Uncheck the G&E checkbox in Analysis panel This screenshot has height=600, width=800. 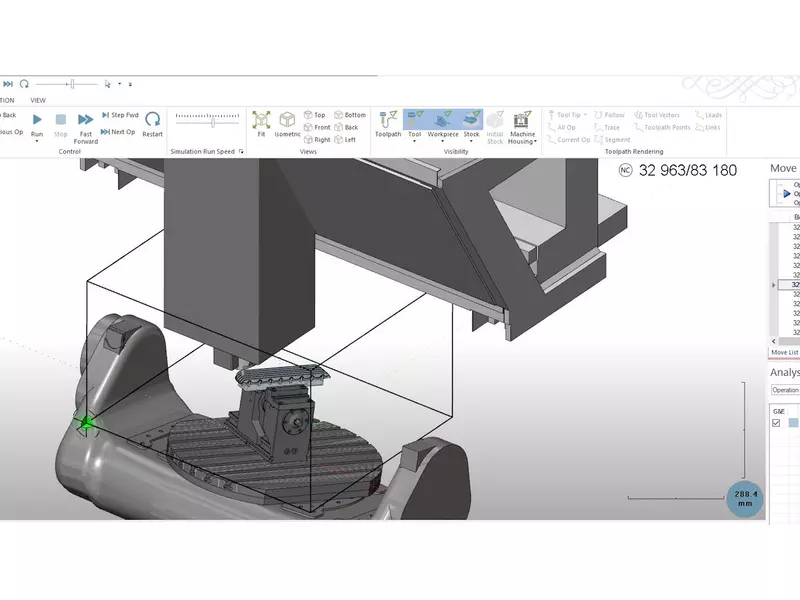click(778, 423)
